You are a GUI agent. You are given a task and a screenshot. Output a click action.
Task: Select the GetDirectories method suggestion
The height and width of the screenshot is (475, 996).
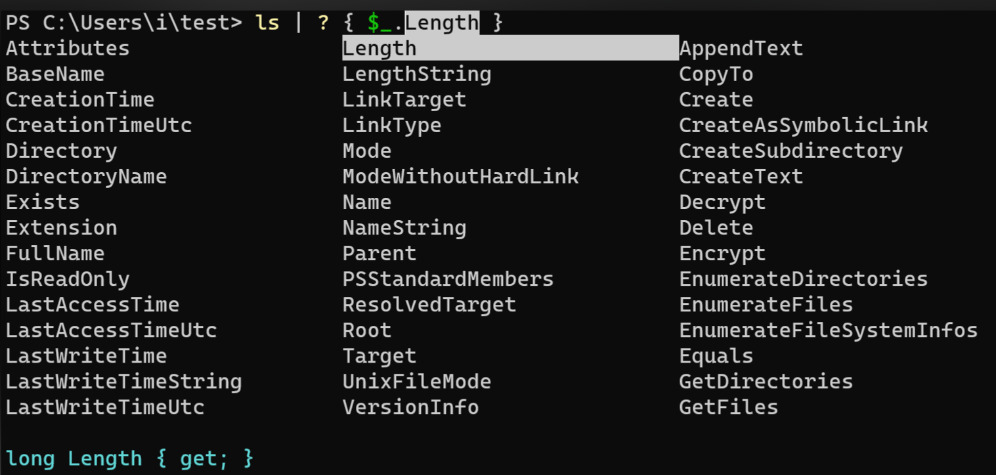766,382
